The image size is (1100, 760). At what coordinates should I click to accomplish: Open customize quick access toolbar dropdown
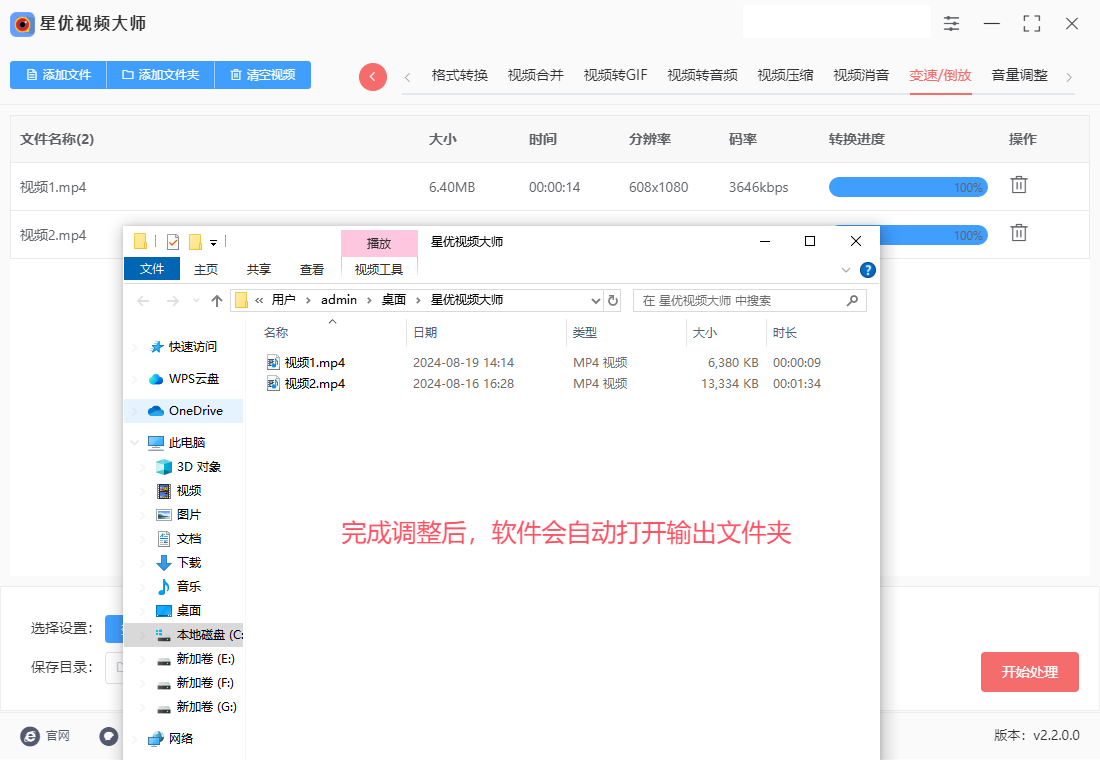213,243
